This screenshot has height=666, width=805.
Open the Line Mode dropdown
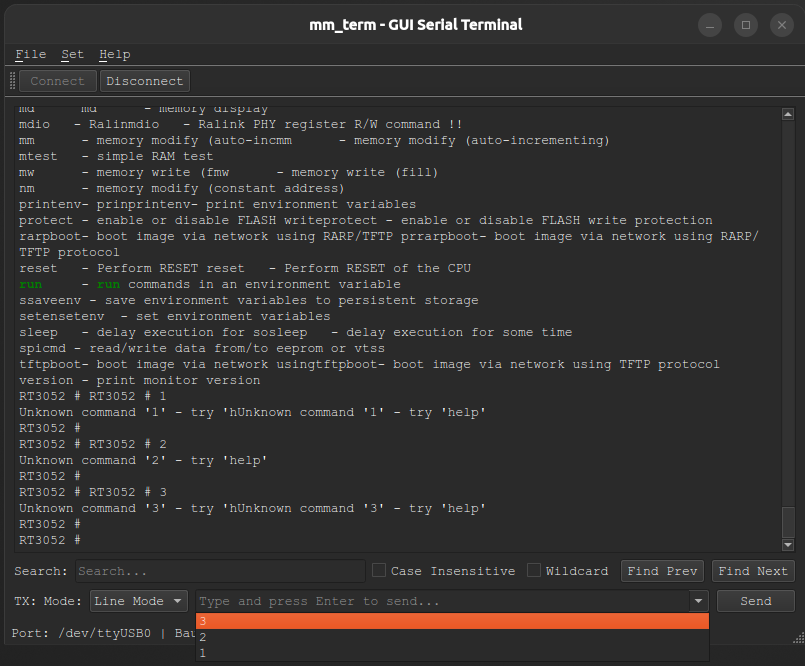tap(139, 601)
